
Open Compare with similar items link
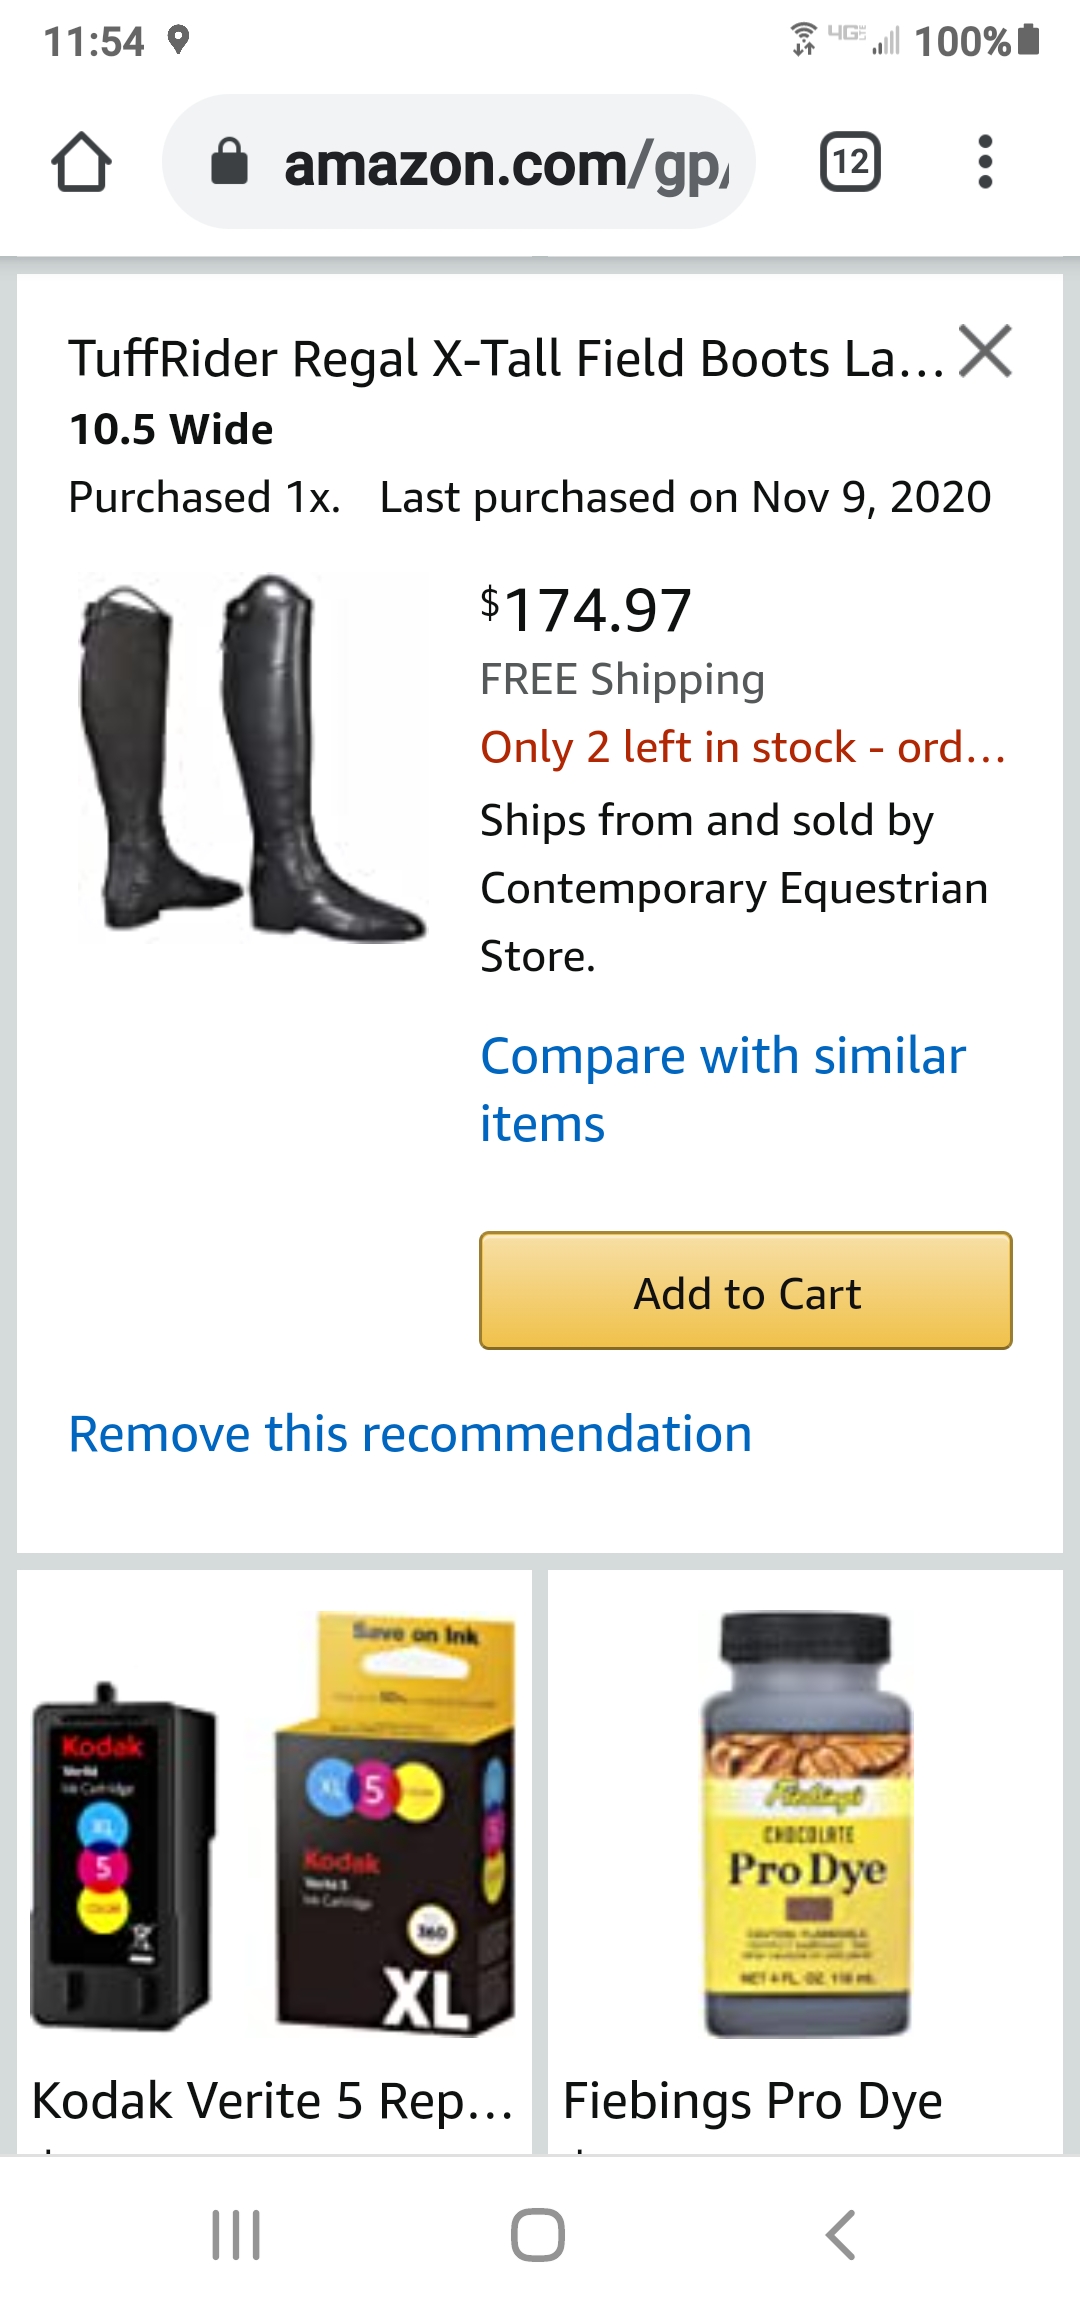(x=723, y=1089)
